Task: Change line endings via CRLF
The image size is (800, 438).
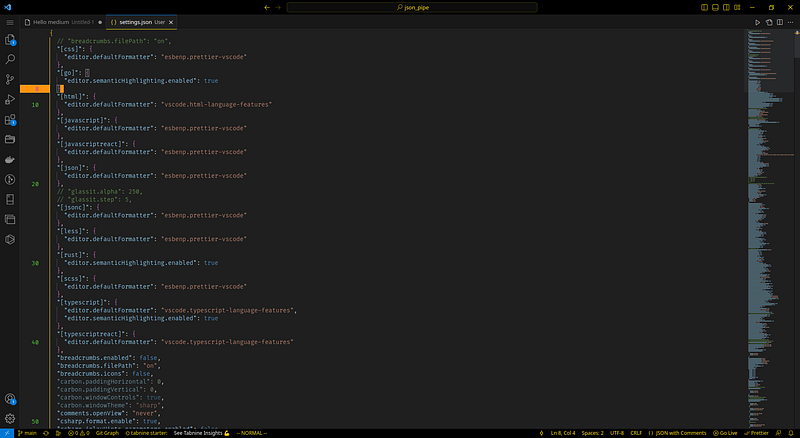Action: pyautogui.click(x=636, y=433)
